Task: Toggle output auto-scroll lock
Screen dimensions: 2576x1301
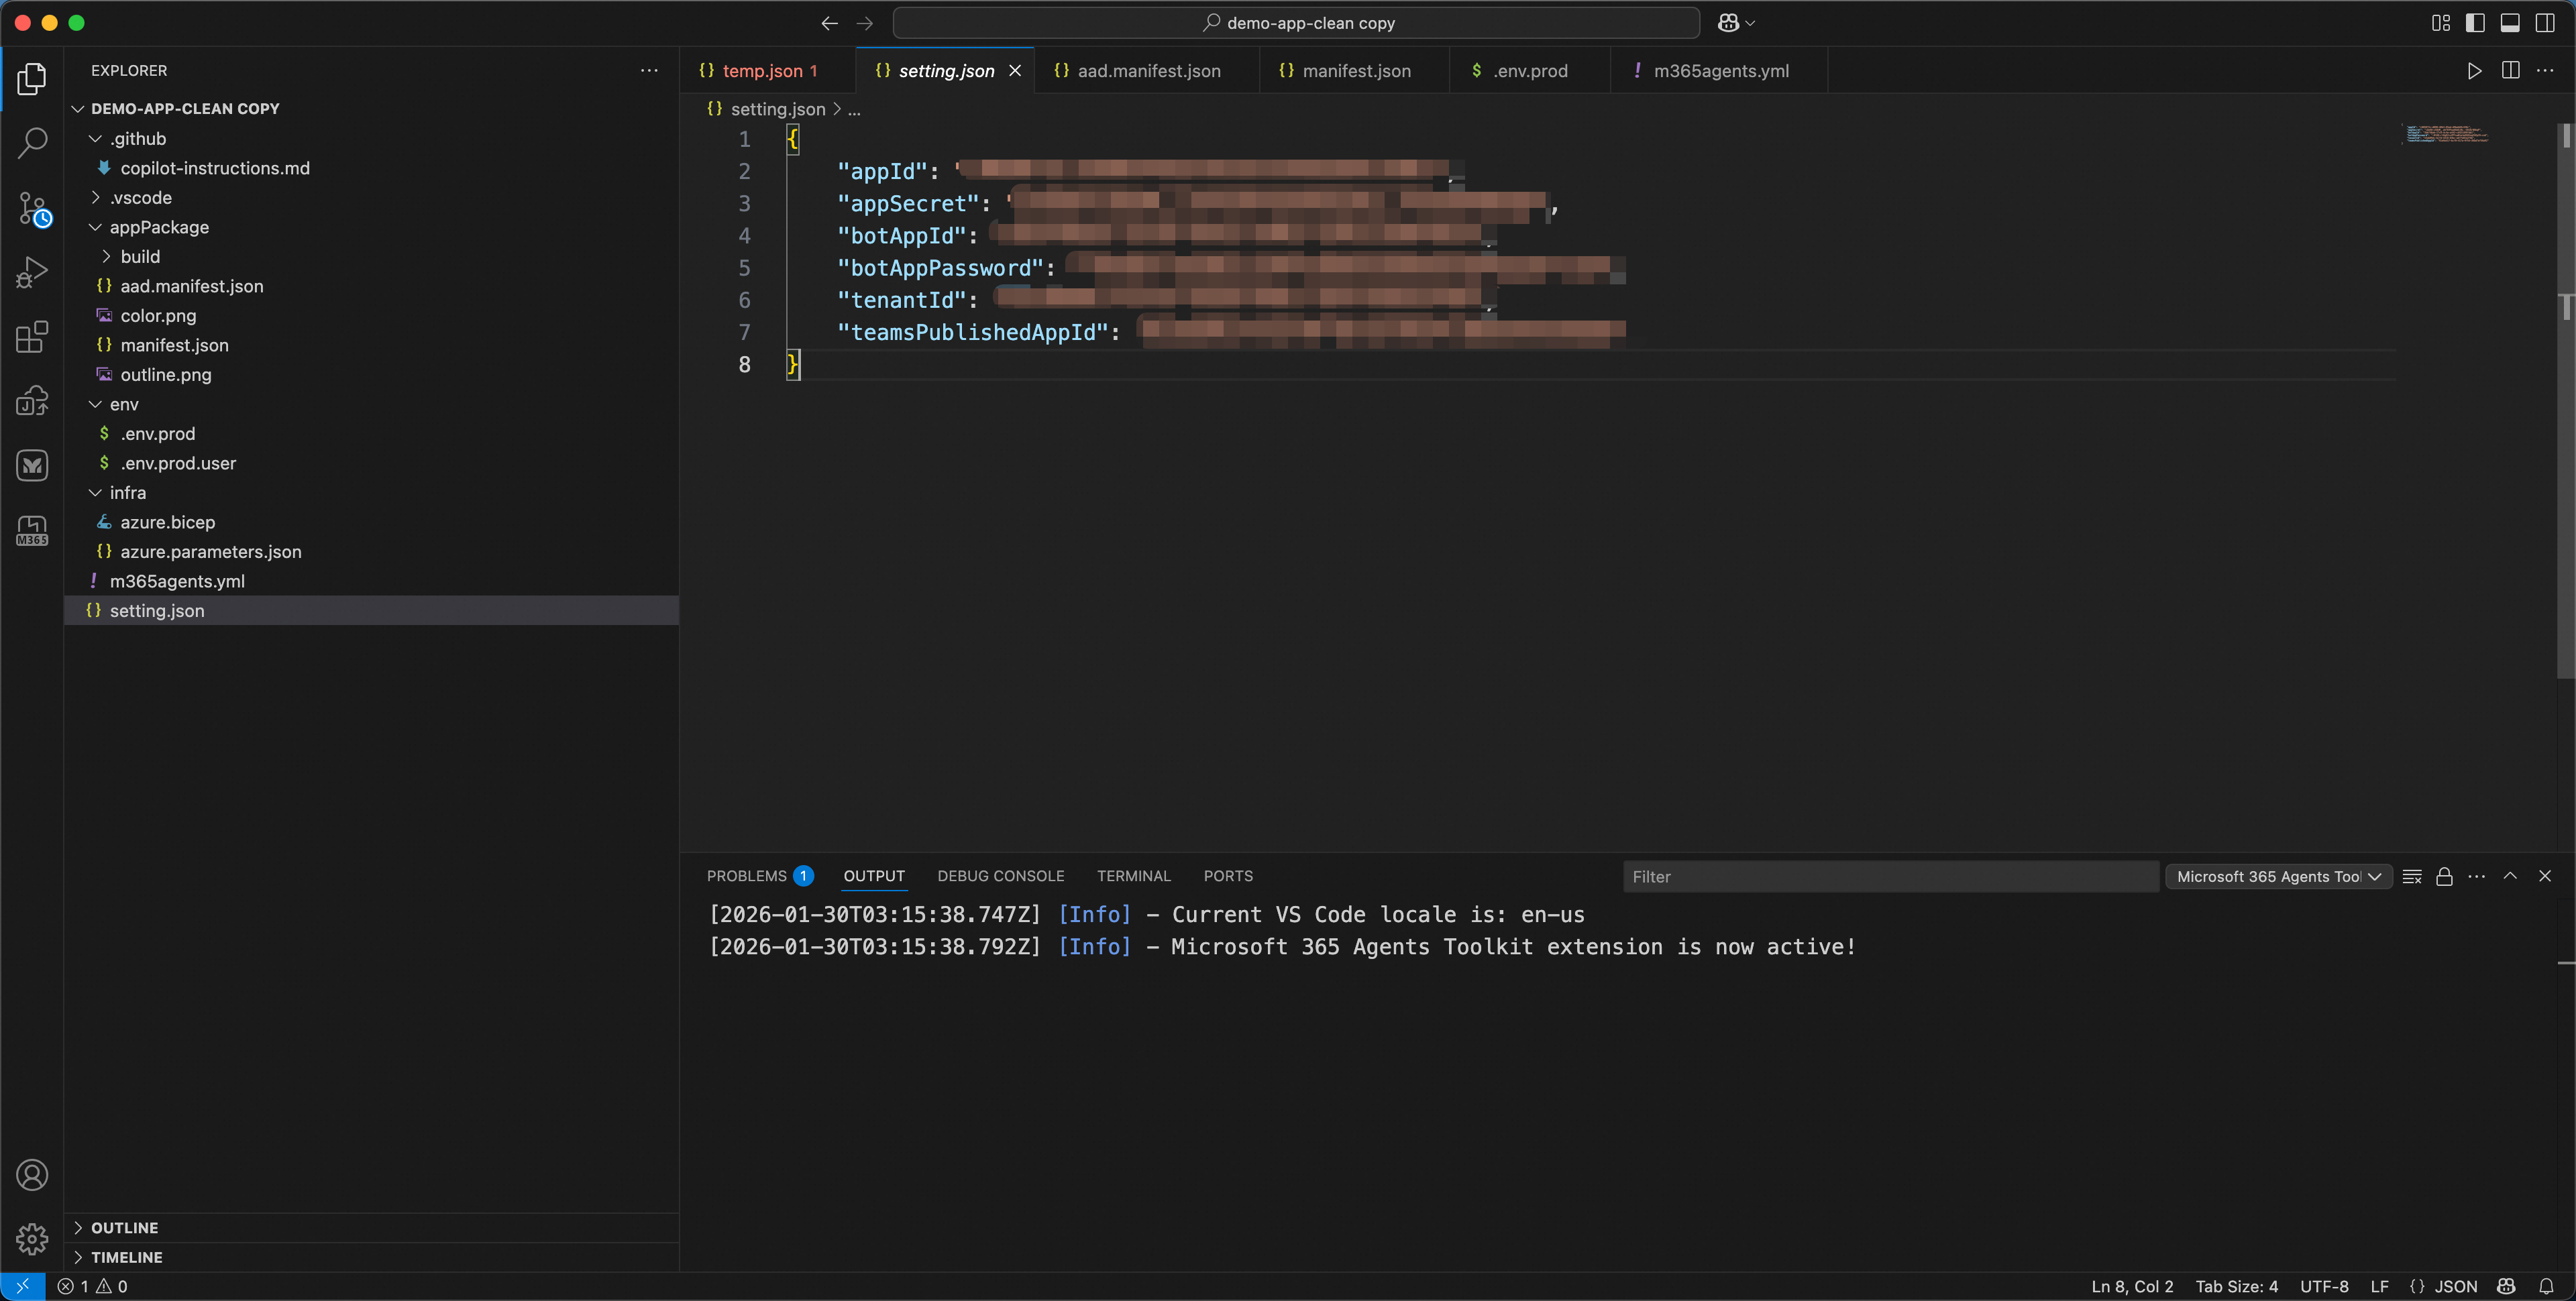Action: 2444,876
